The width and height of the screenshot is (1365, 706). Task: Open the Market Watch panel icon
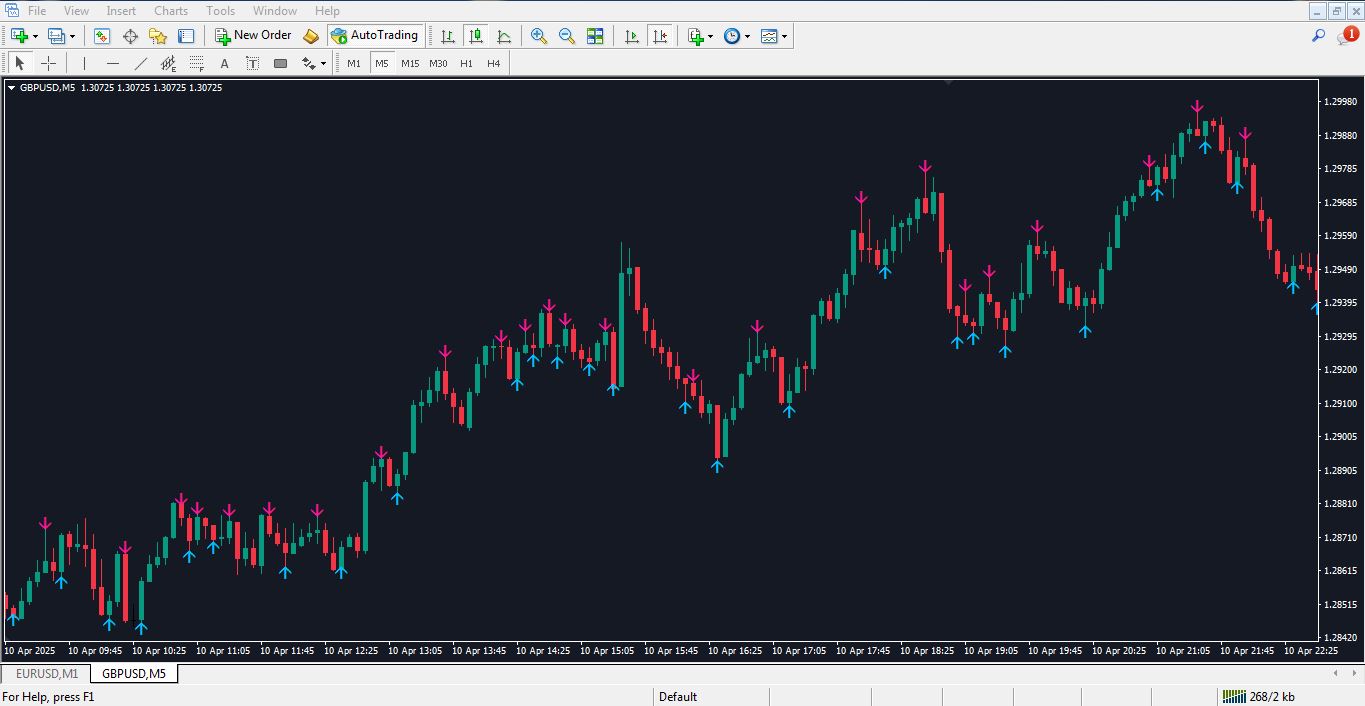pos(102,36)
